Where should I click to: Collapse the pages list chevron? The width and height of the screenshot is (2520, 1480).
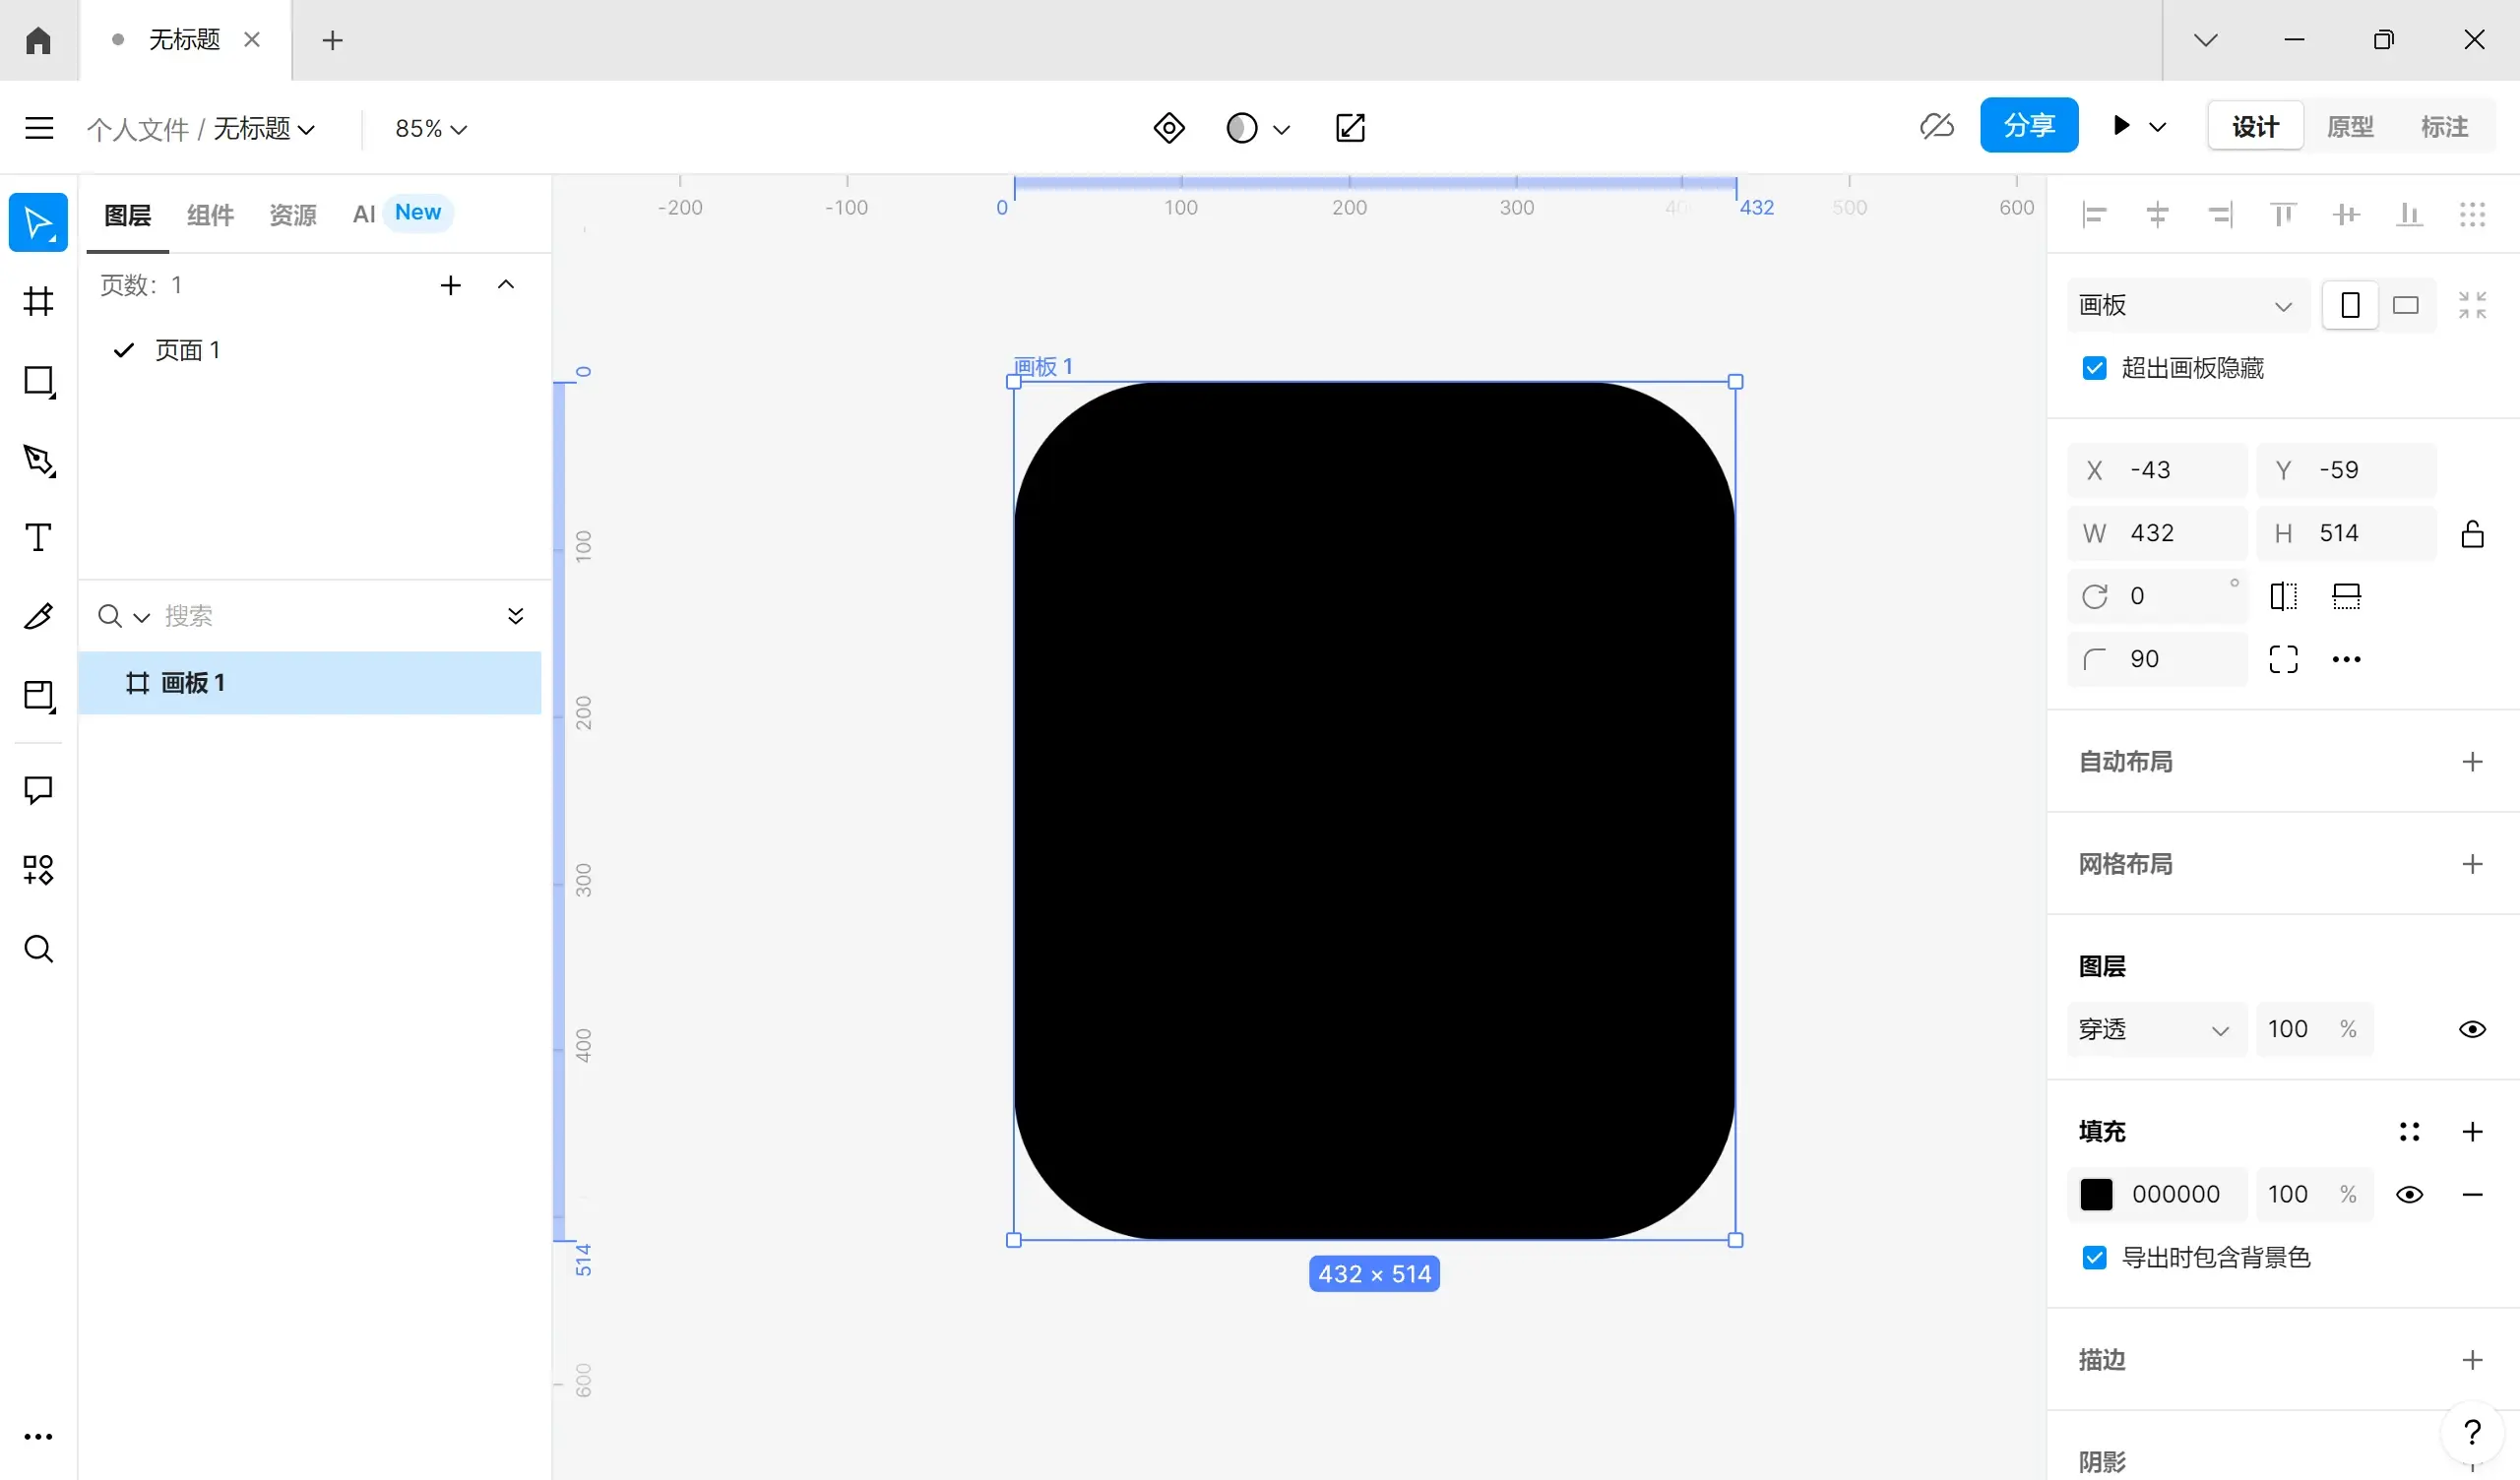506,285
